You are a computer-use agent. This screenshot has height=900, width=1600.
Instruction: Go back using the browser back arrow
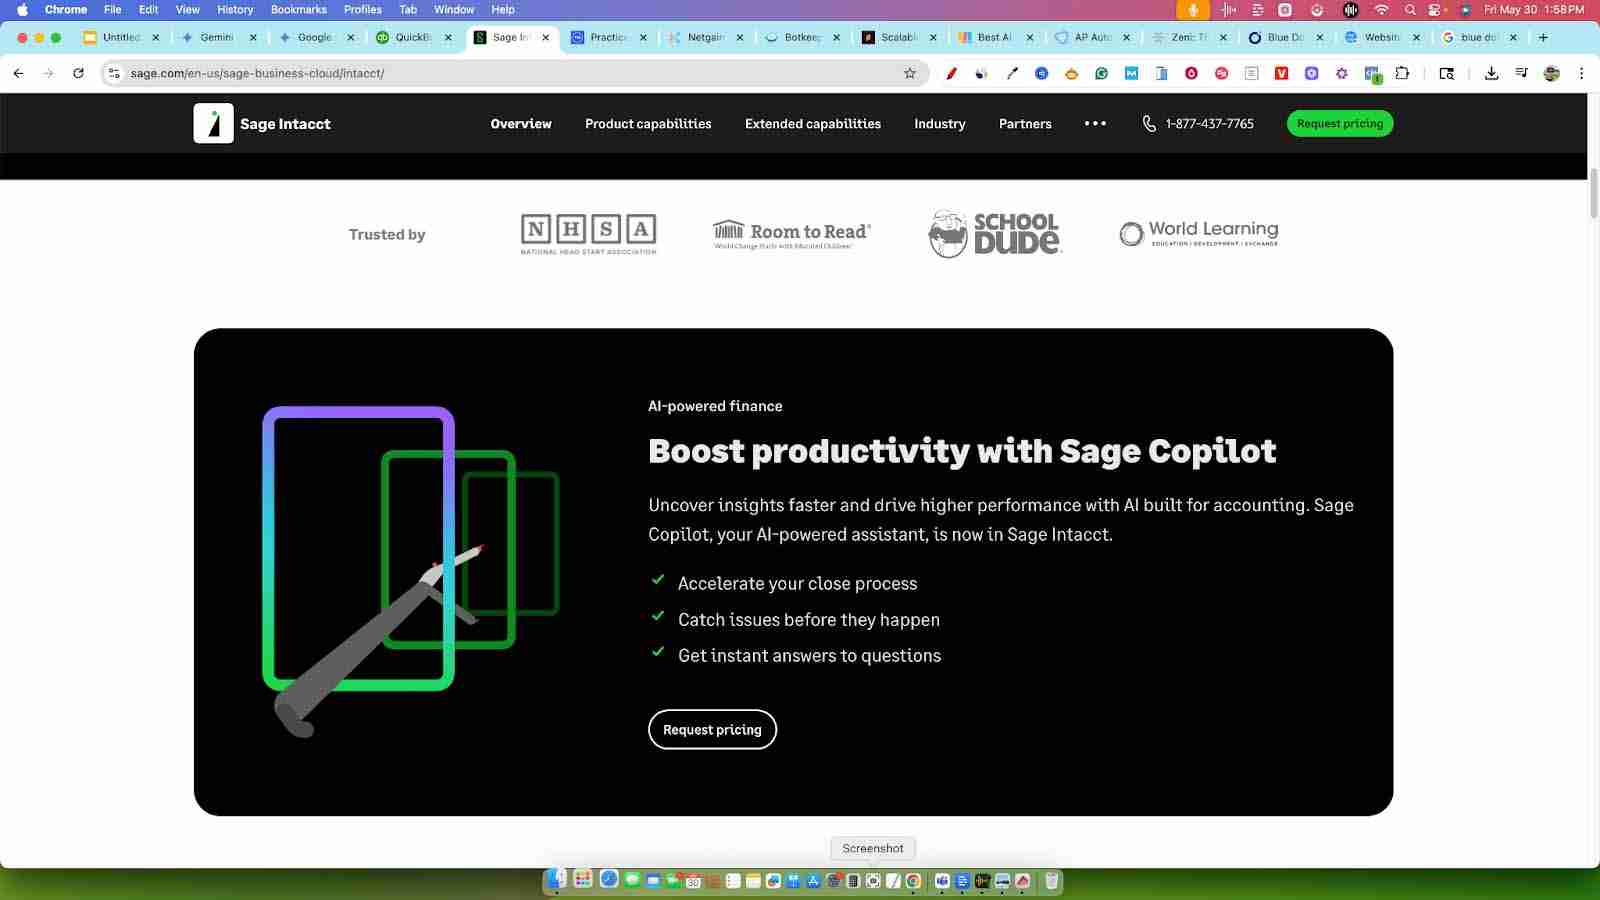[x=18, y=73]
